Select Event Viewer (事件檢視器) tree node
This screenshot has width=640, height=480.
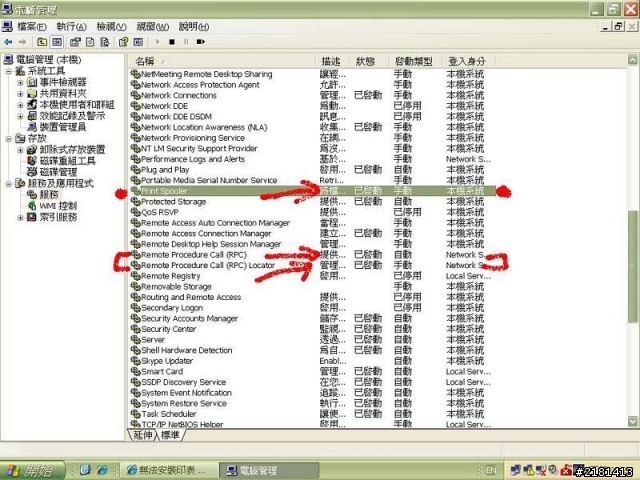pyautogui.click(x=63, y=82)
